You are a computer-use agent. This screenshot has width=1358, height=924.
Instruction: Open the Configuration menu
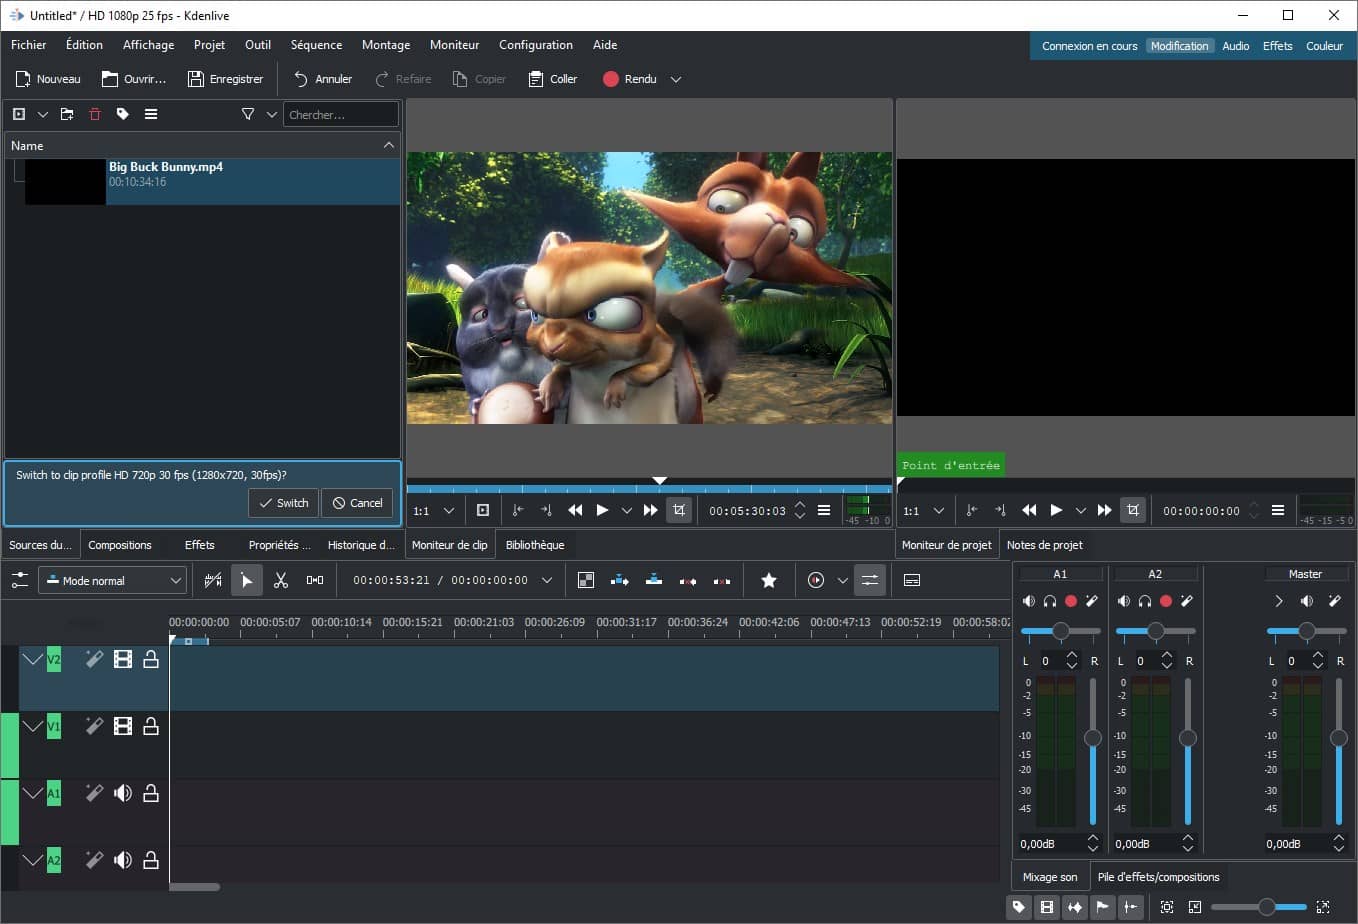[536, 45]
